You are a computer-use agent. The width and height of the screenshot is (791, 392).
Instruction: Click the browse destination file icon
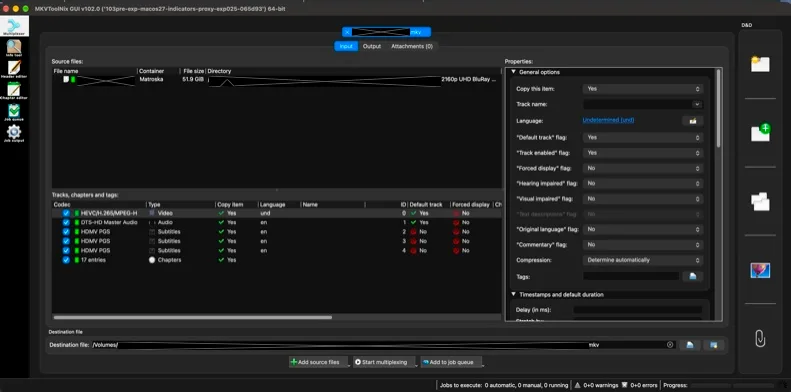[x=690, y=345]
